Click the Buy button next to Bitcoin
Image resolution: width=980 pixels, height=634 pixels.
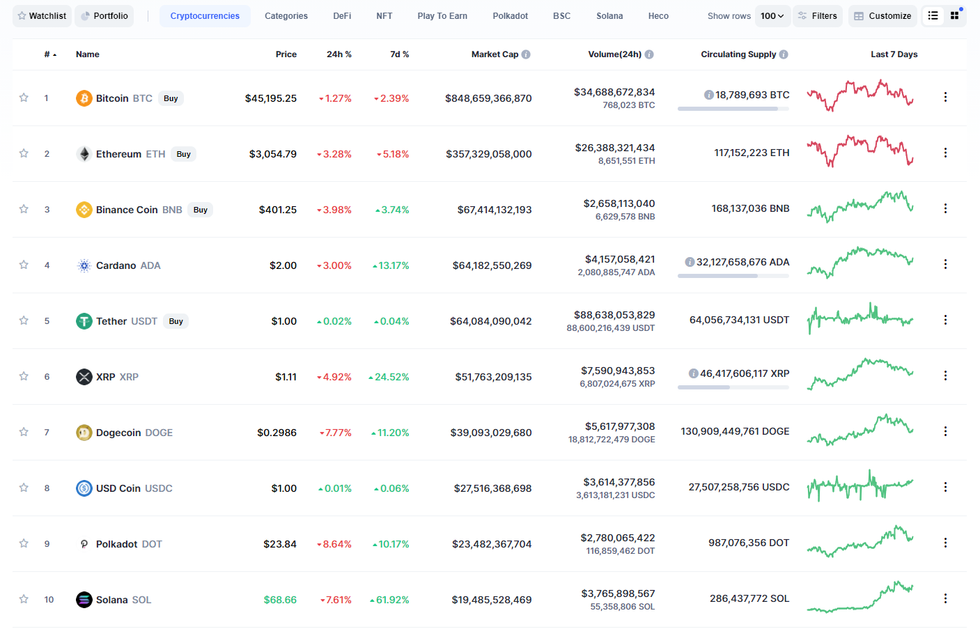170,98
